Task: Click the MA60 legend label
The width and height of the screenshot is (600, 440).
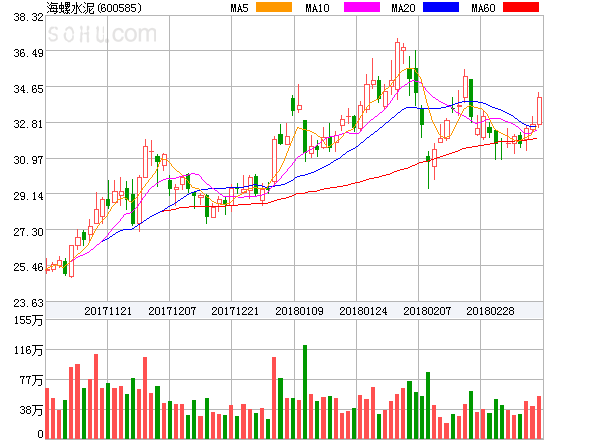Action: pyautogui.click(x=483, y=8)
